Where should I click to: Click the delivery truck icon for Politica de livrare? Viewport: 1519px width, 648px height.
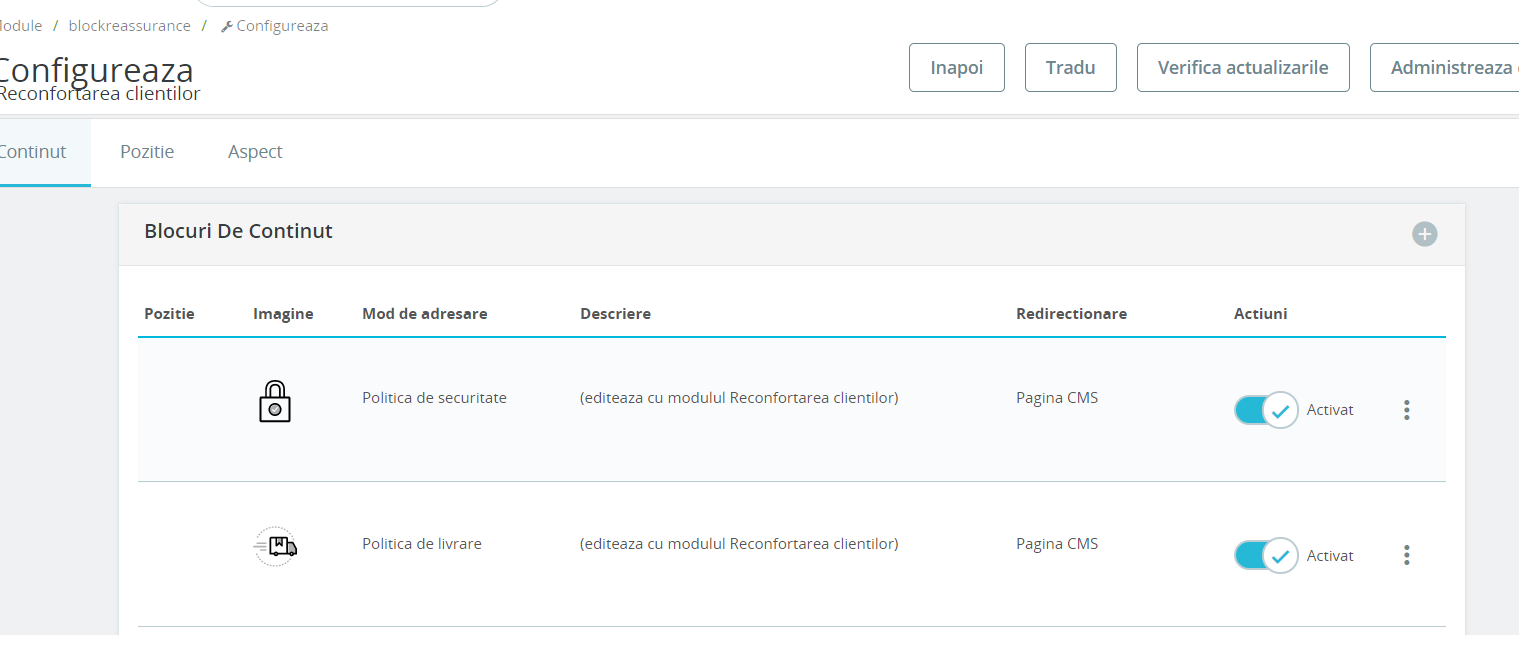tap(275, 547)
